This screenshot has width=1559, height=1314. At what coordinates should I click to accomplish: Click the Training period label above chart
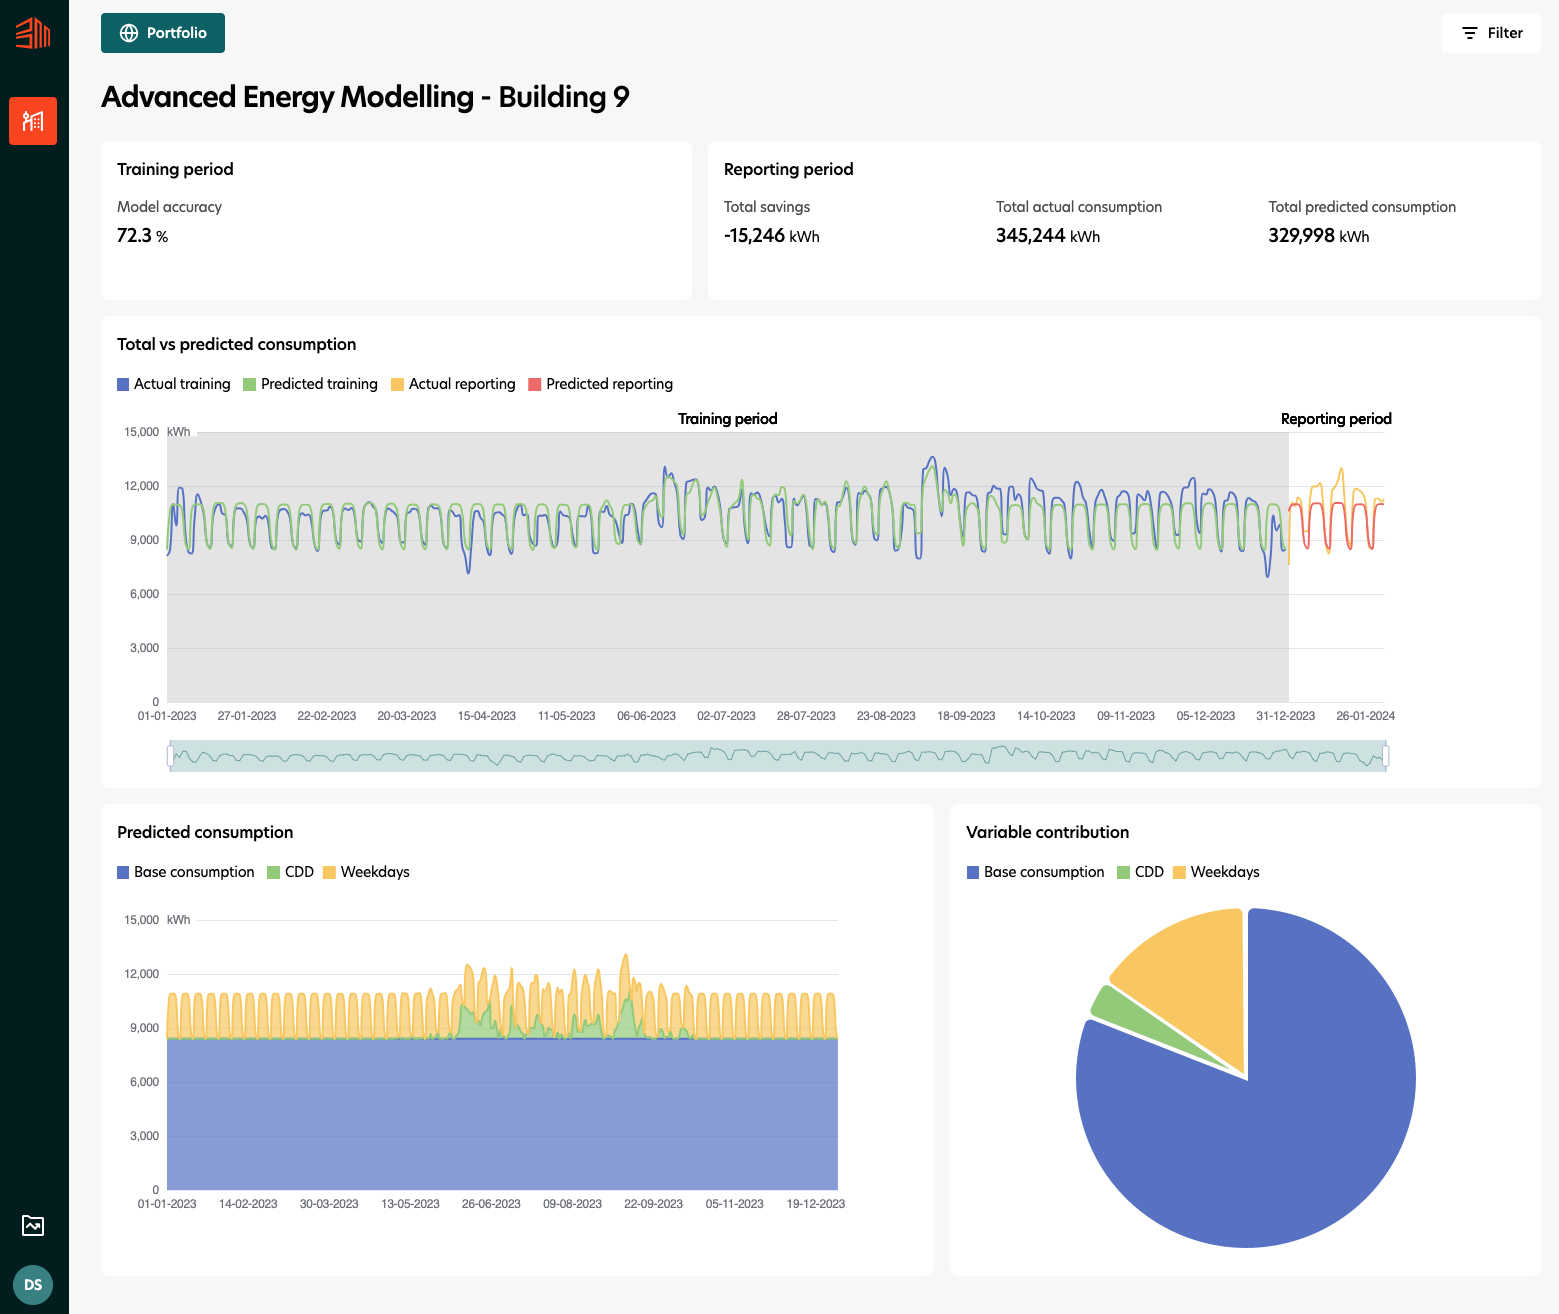tap(728, 419)
